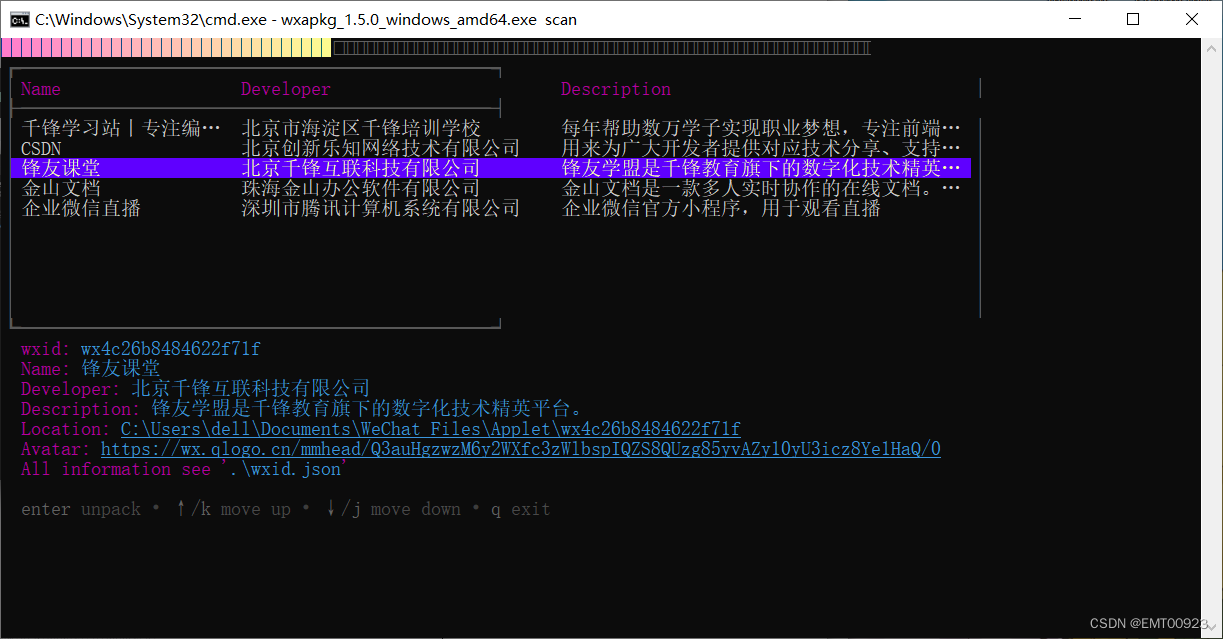Click description starting 金山文档是一款多人

click(761, 188)
